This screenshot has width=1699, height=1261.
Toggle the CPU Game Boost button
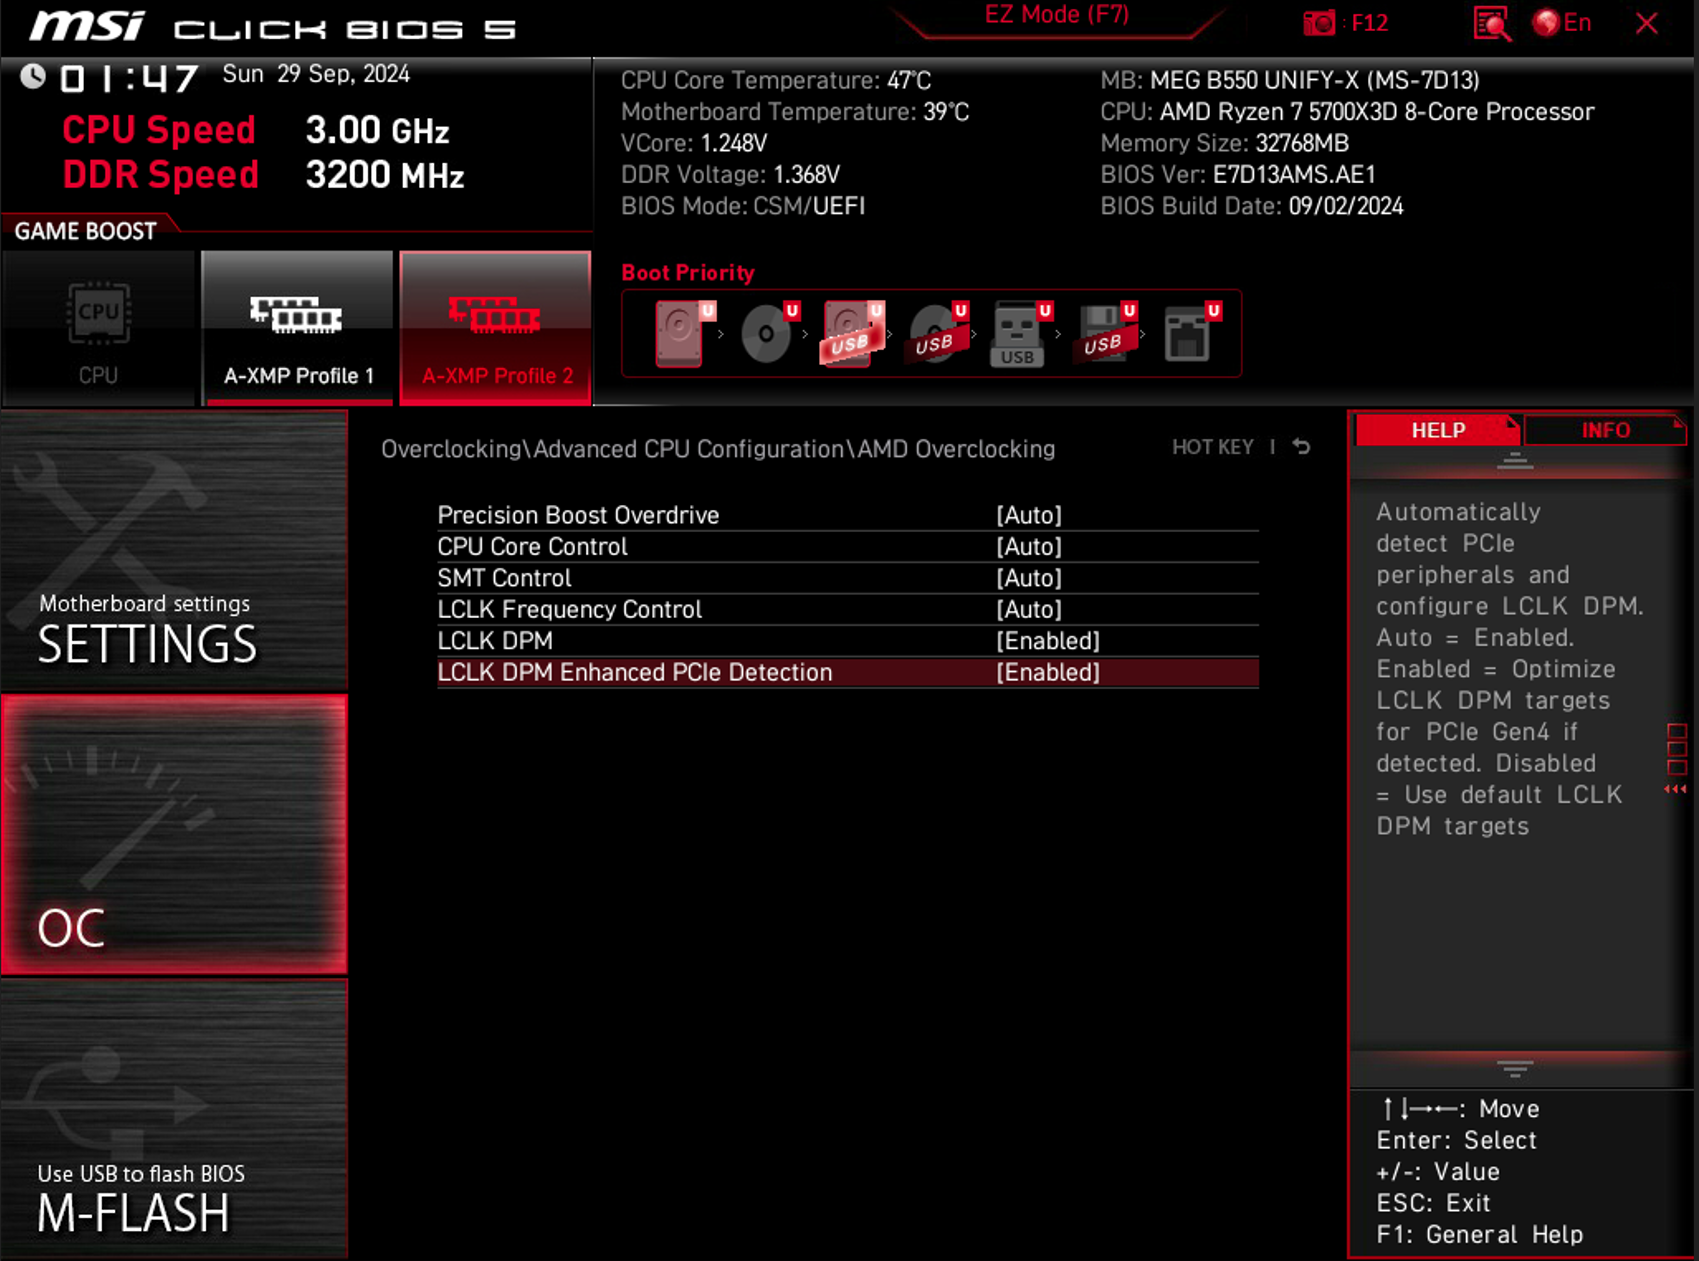click(x=98, y=329)
